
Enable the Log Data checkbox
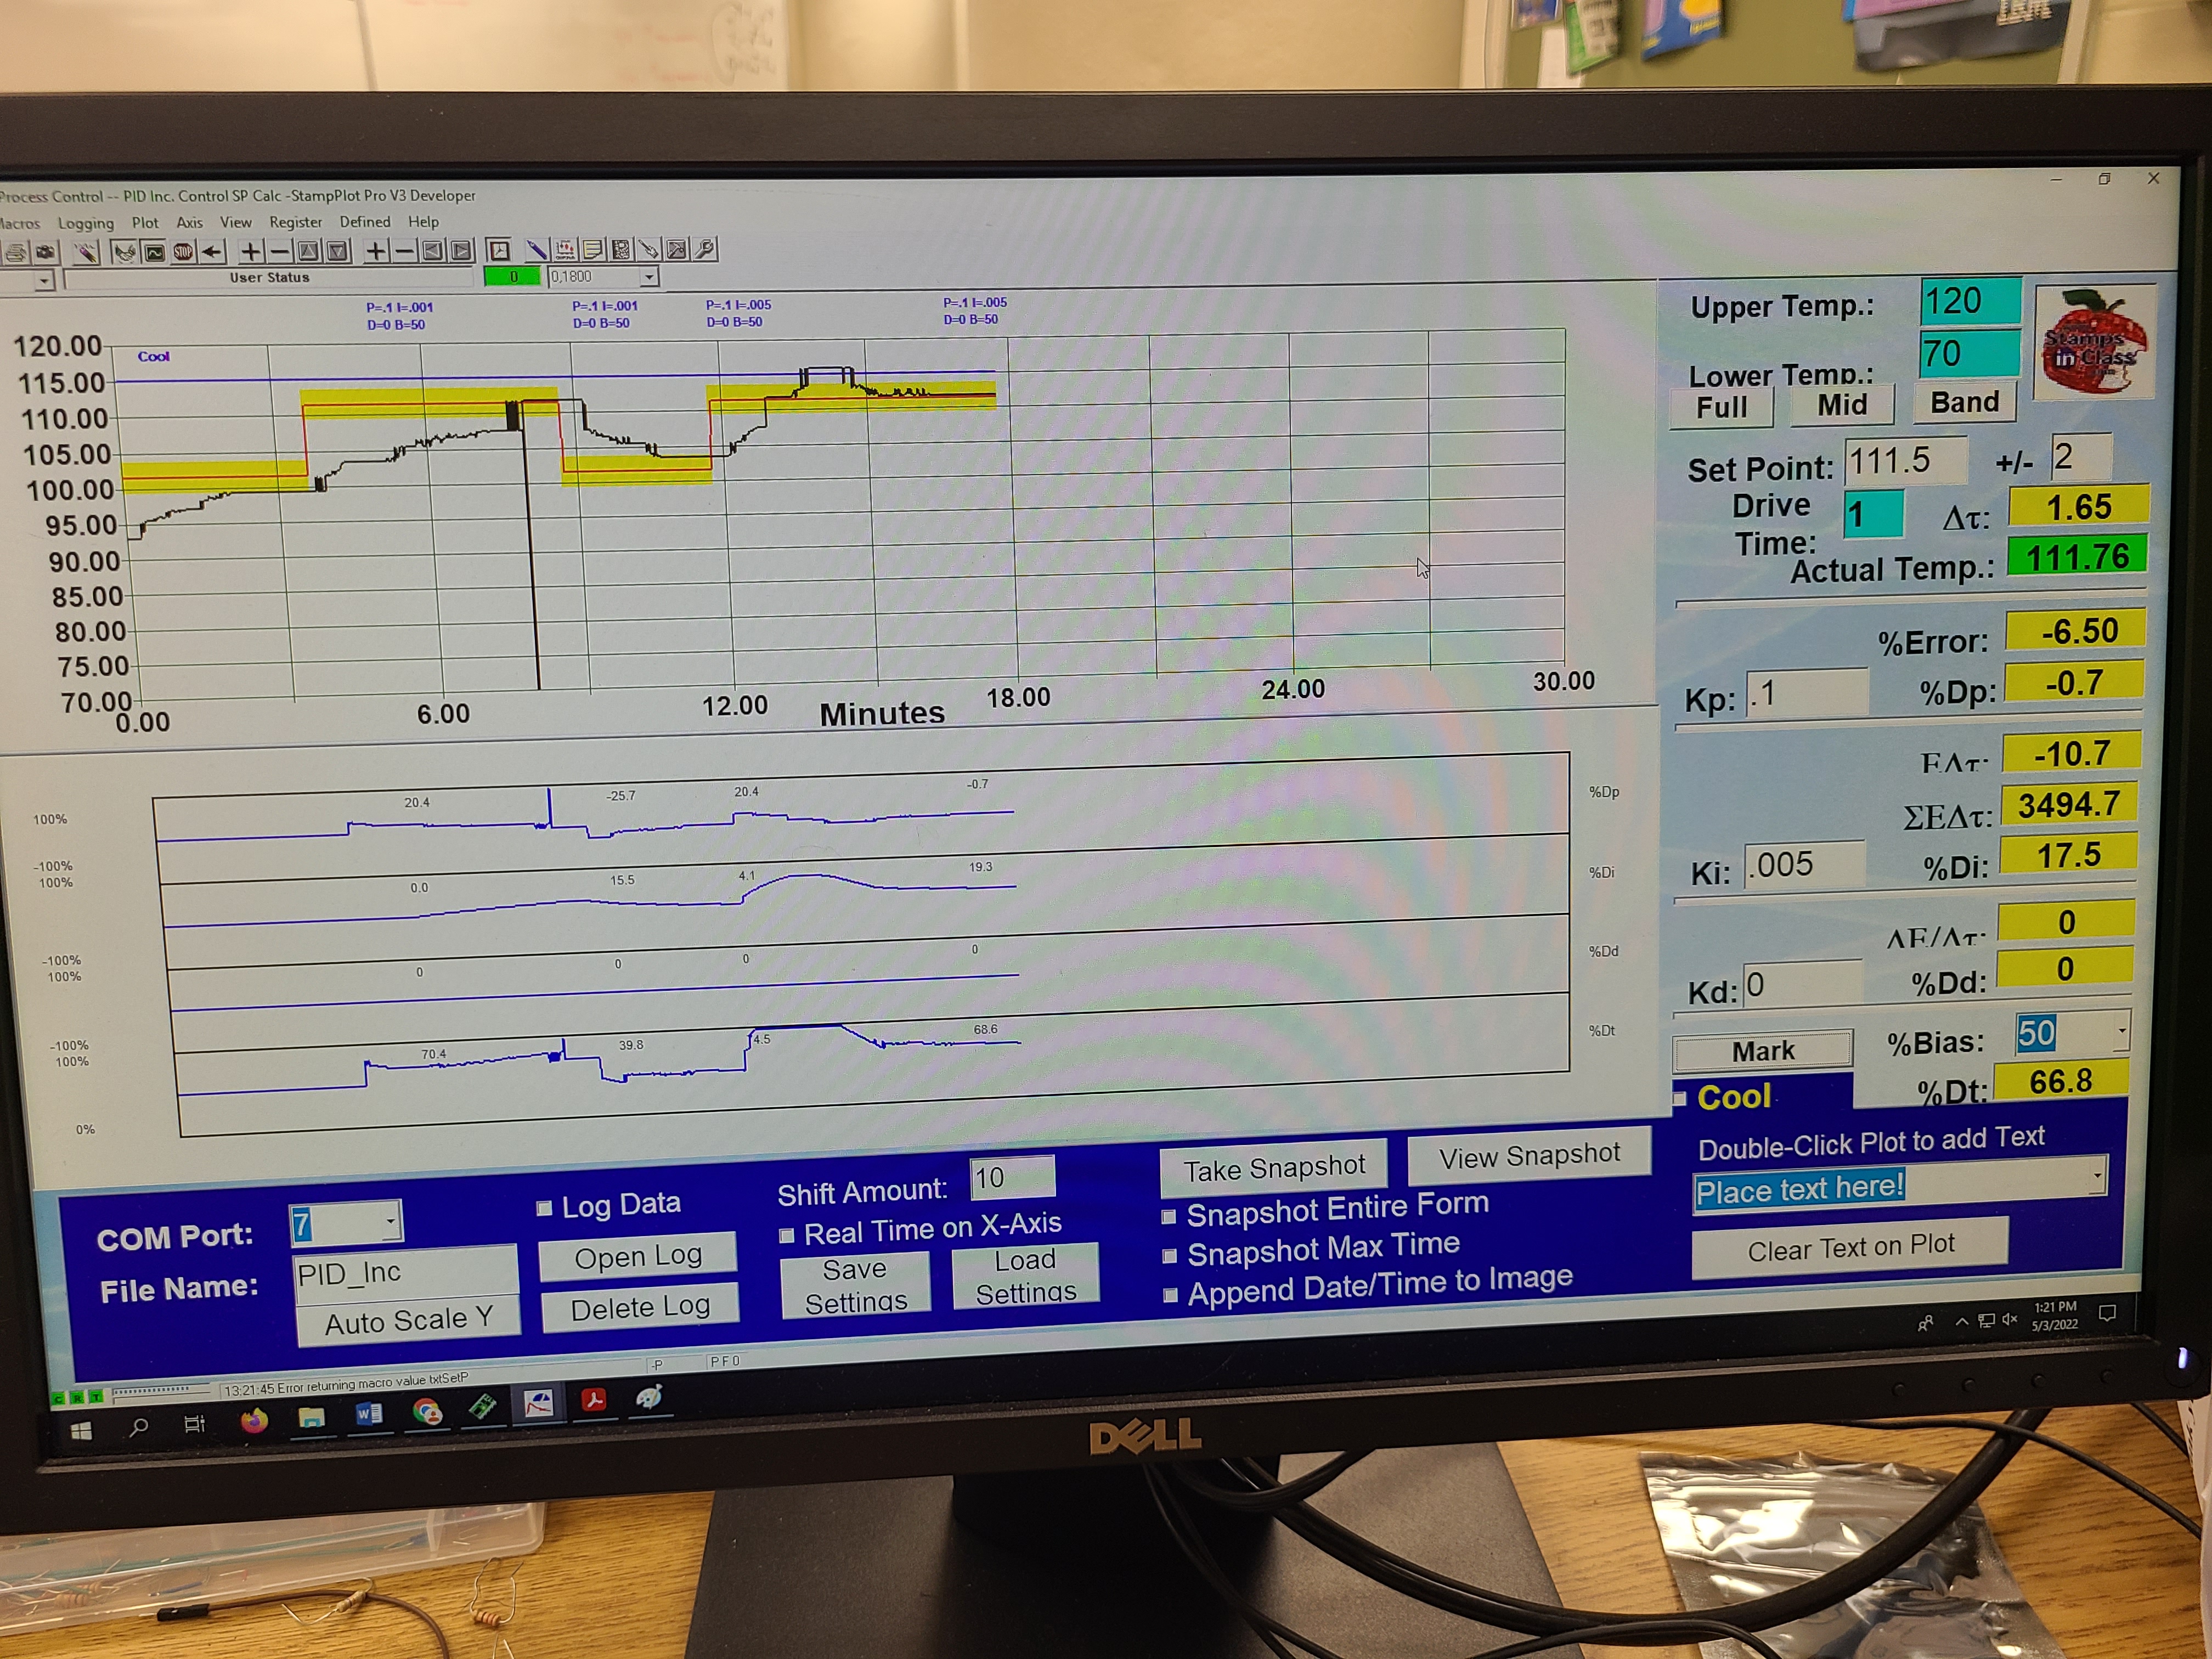pos(544,1208)
